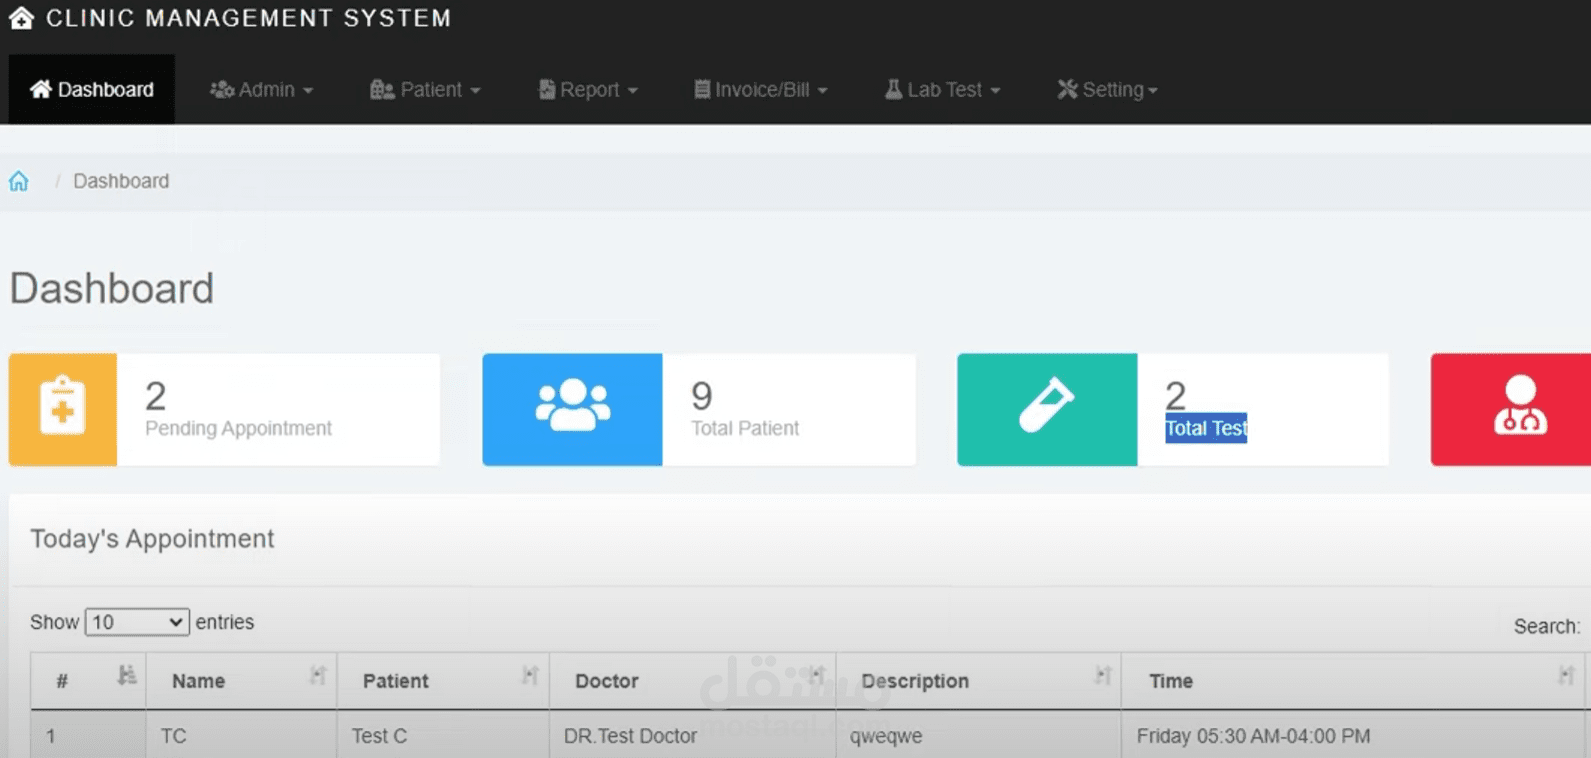Open the Patient menu
This screenshot has height=758, width=1591.
[x=425, y=89]
